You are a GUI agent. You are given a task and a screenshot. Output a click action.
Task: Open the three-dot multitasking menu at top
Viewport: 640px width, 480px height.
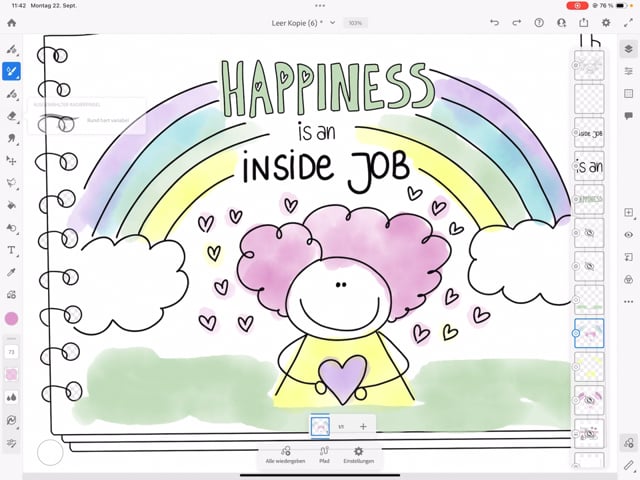coord(320,6)
